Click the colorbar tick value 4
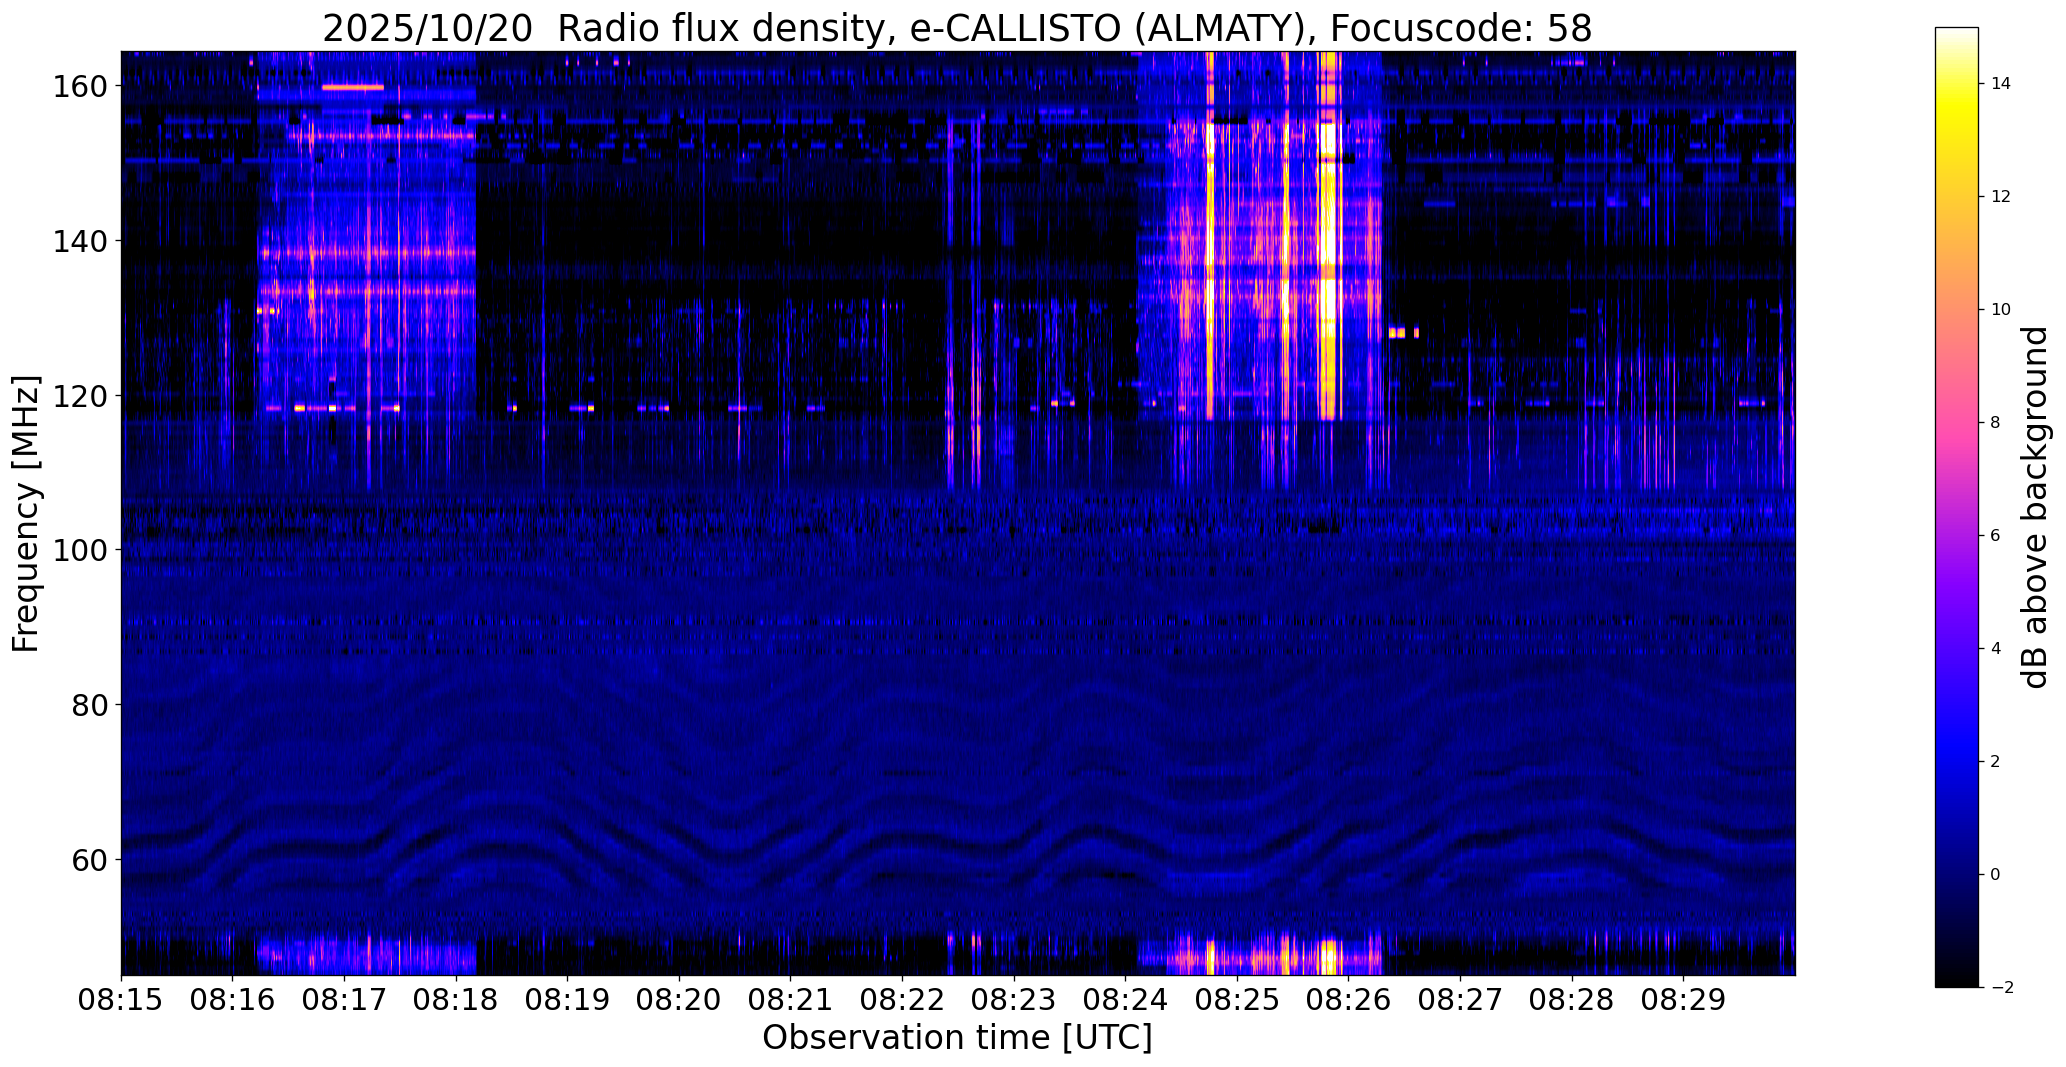This screenshot has height=1067, width=2066. [x=1996, y=649]
